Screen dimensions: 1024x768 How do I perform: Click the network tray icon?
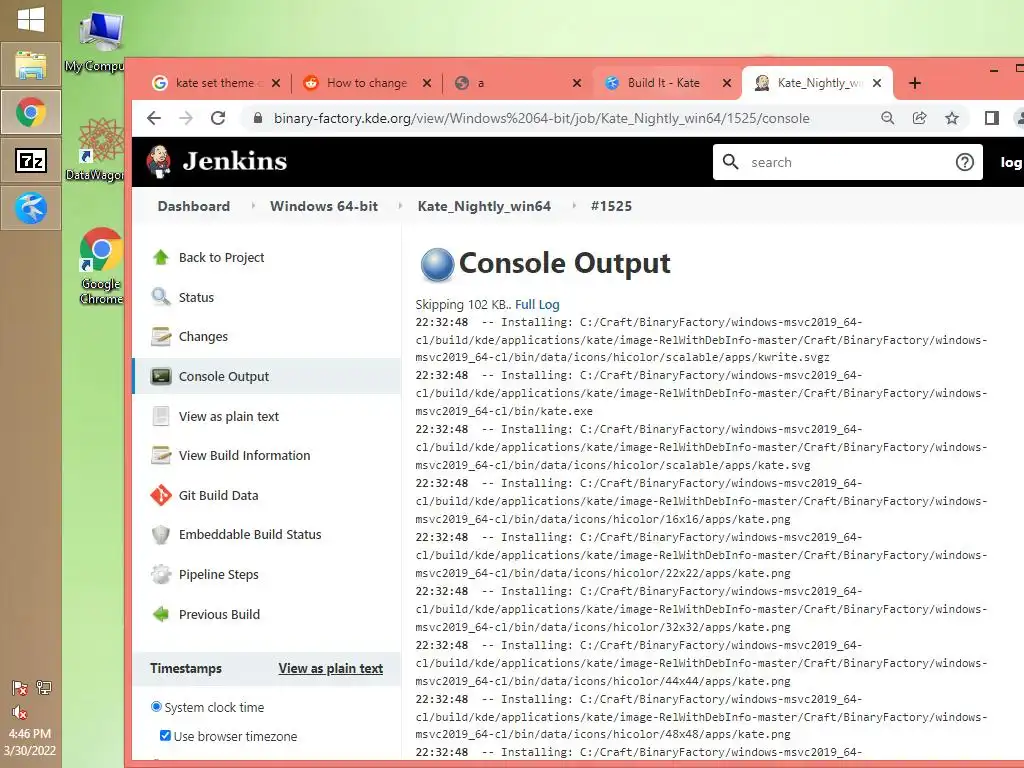(44, 687)
